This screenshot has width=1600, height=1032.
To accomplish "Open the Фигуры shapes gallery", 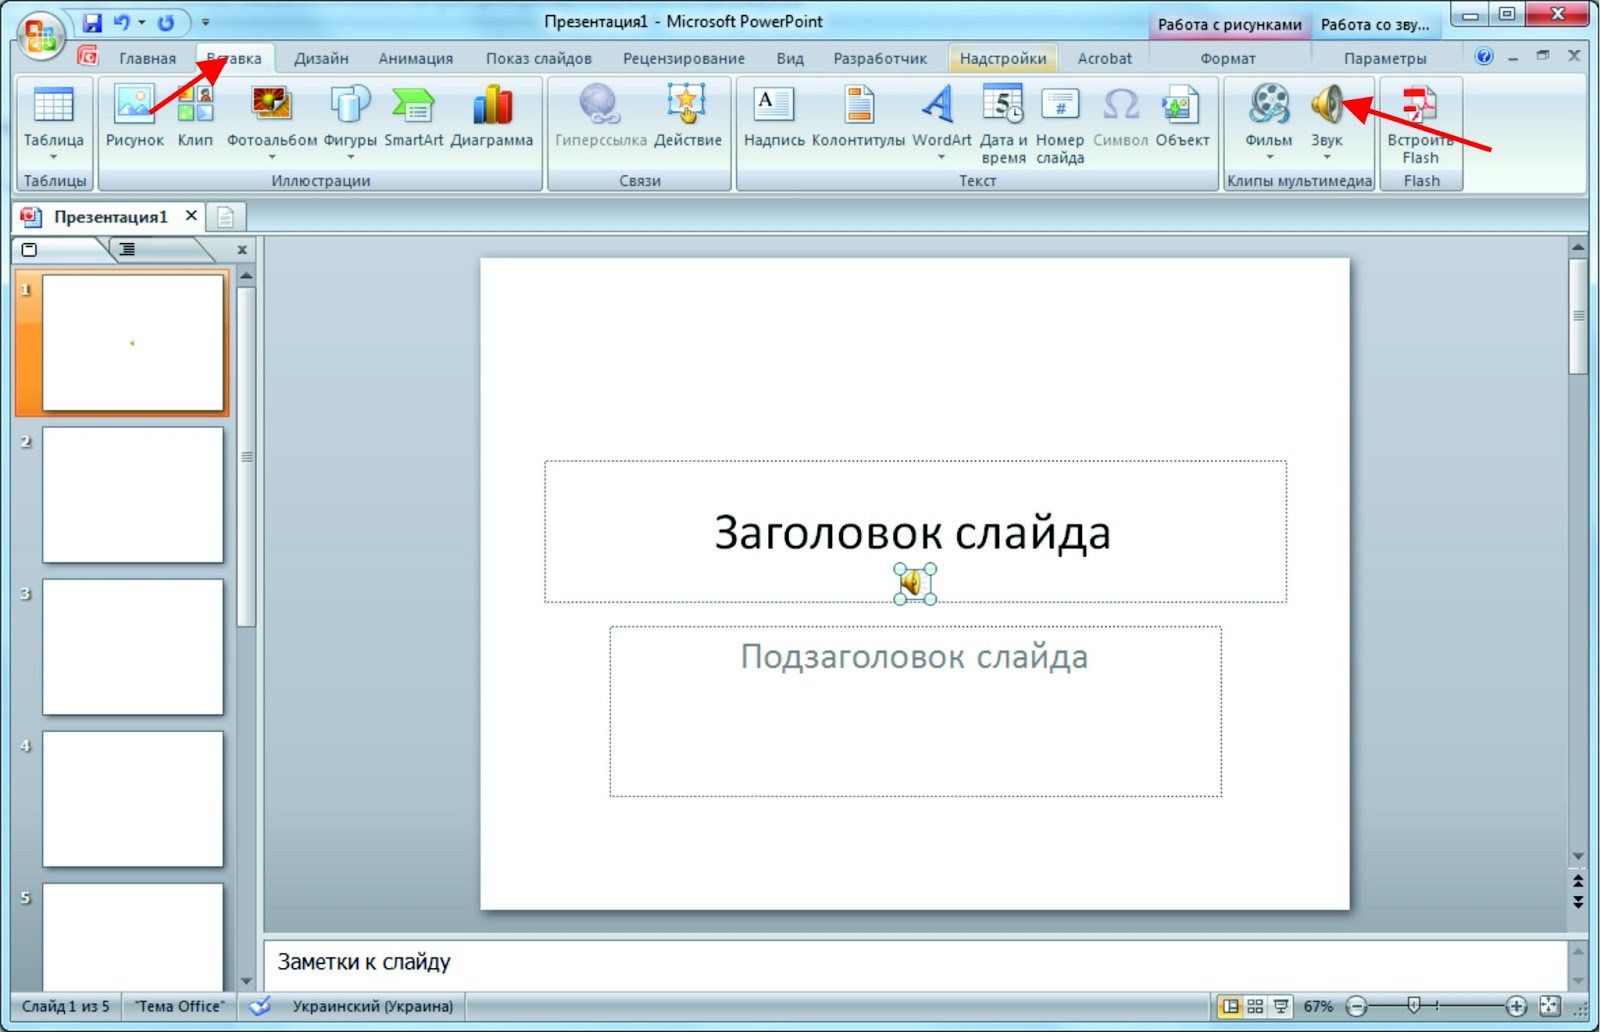I will coord(350,105).
